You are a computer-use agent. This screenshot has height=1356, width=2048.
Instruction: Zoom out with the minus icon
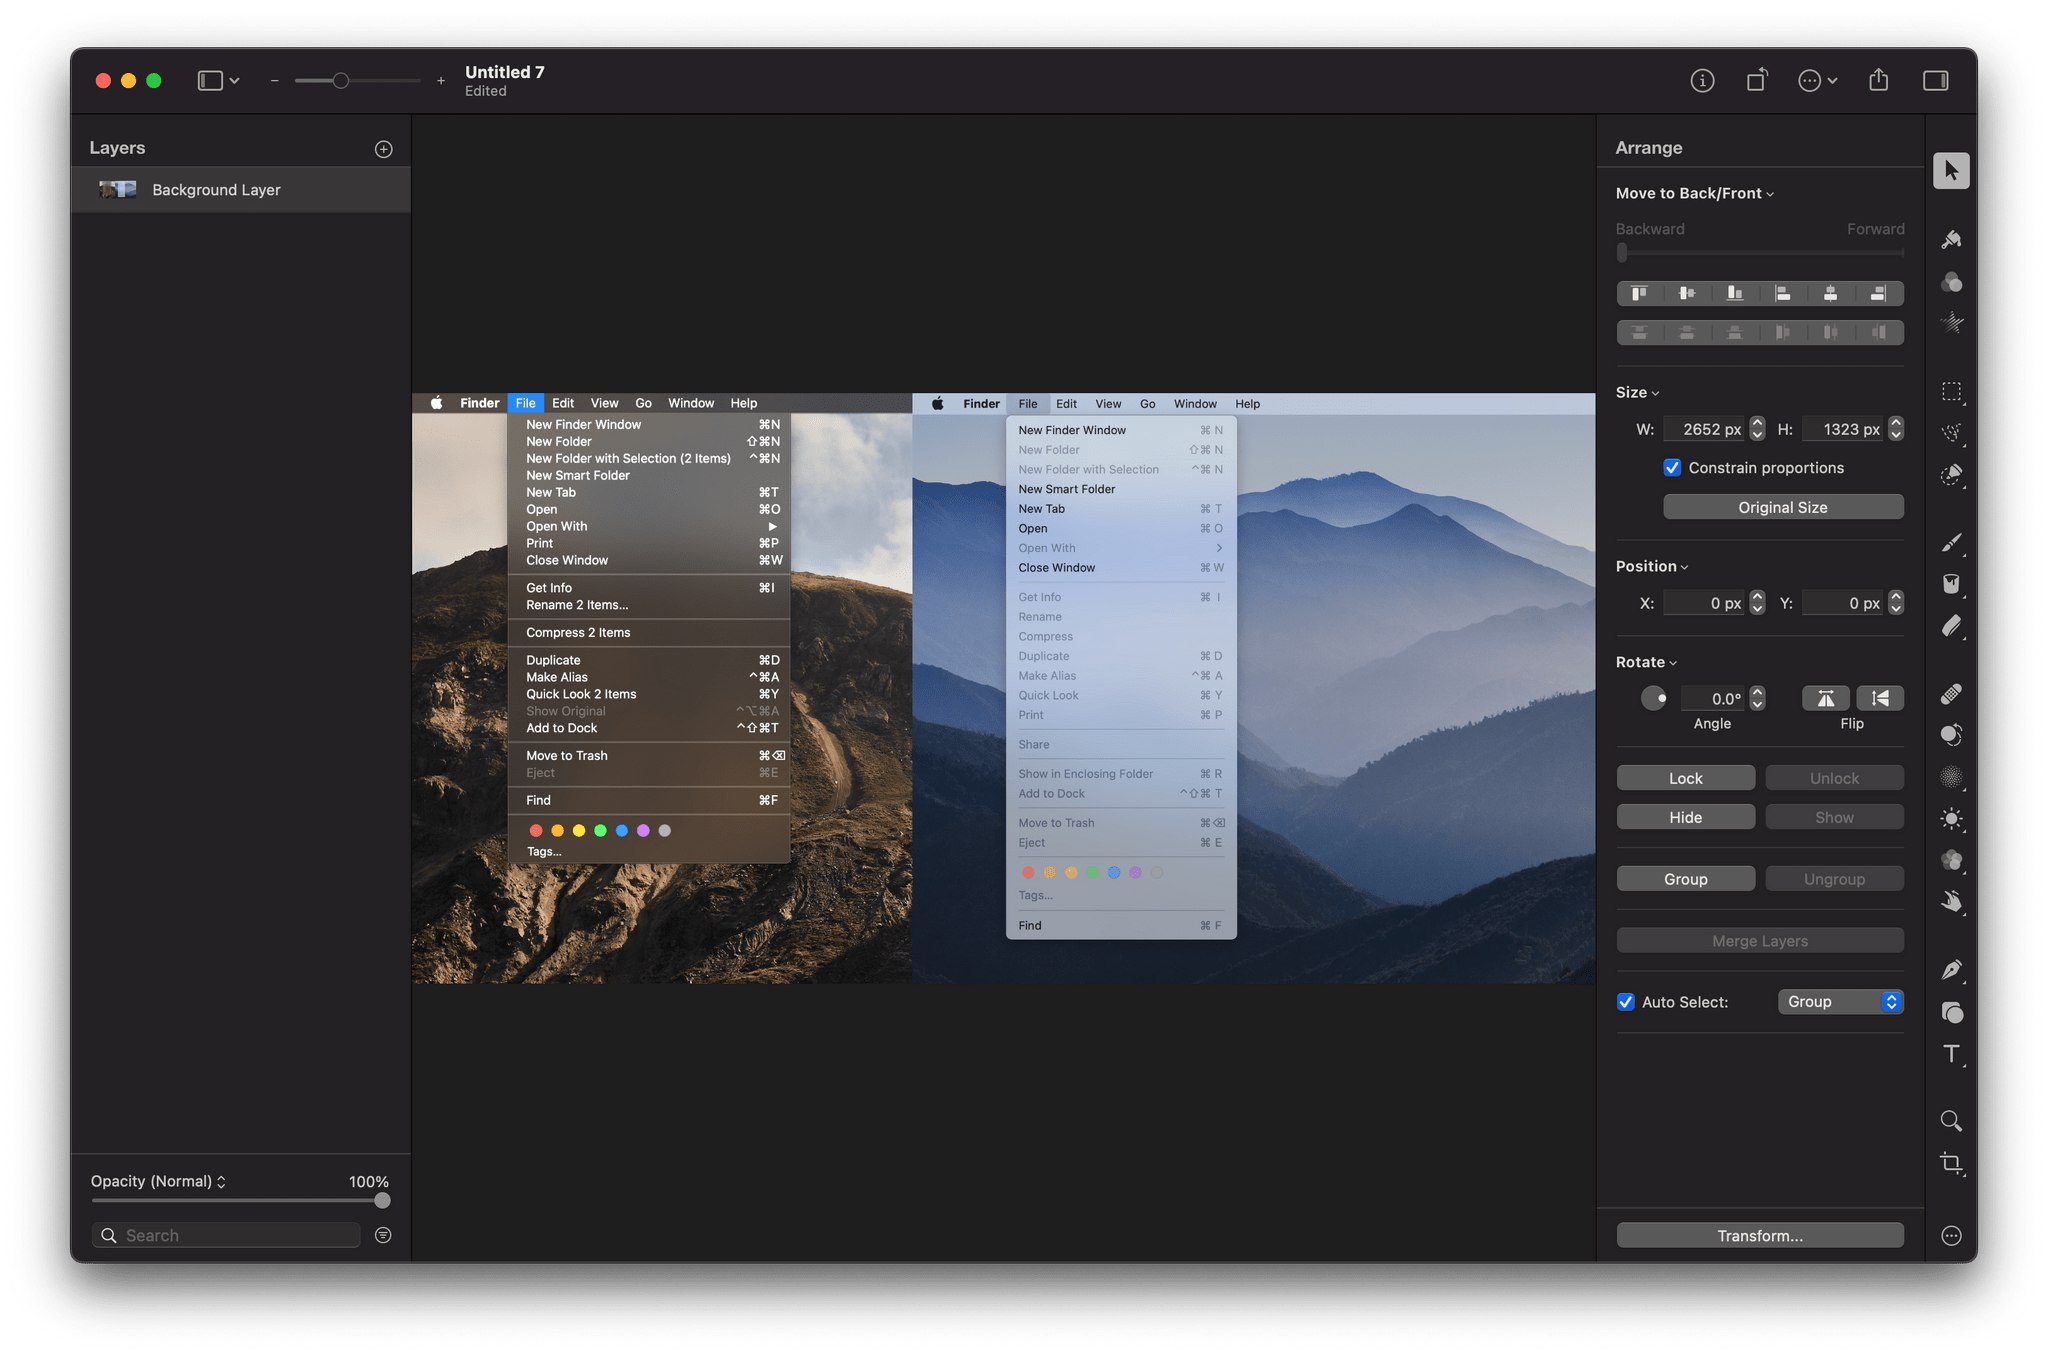274,81
